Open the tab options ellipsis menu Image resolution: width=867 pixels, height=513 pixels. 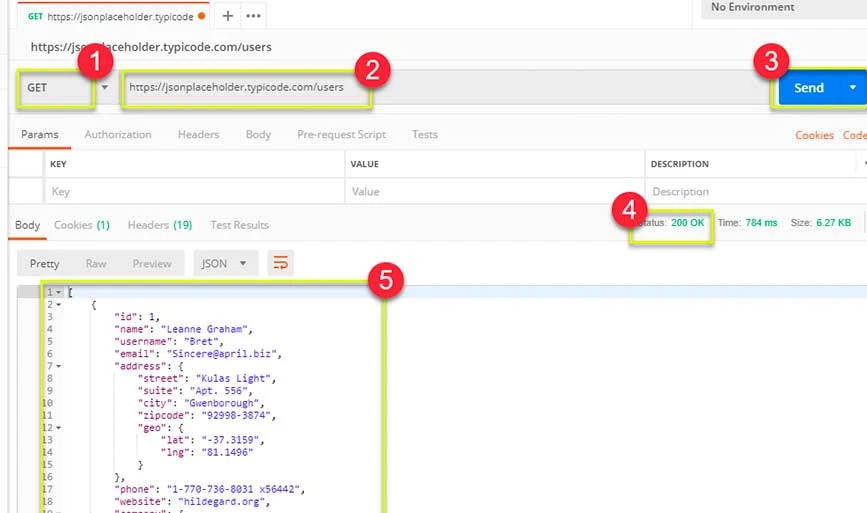pos(253,16)
